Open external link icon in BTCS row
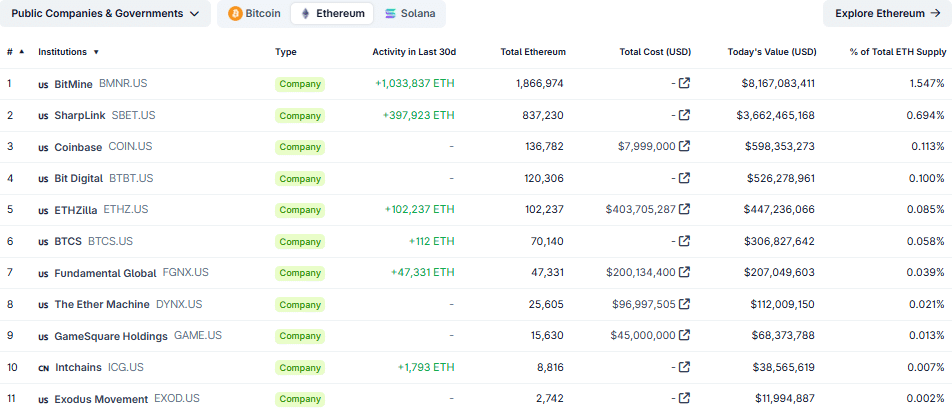Screen dimensions: 952x411 pyautogui.click(x=684, y=241)
